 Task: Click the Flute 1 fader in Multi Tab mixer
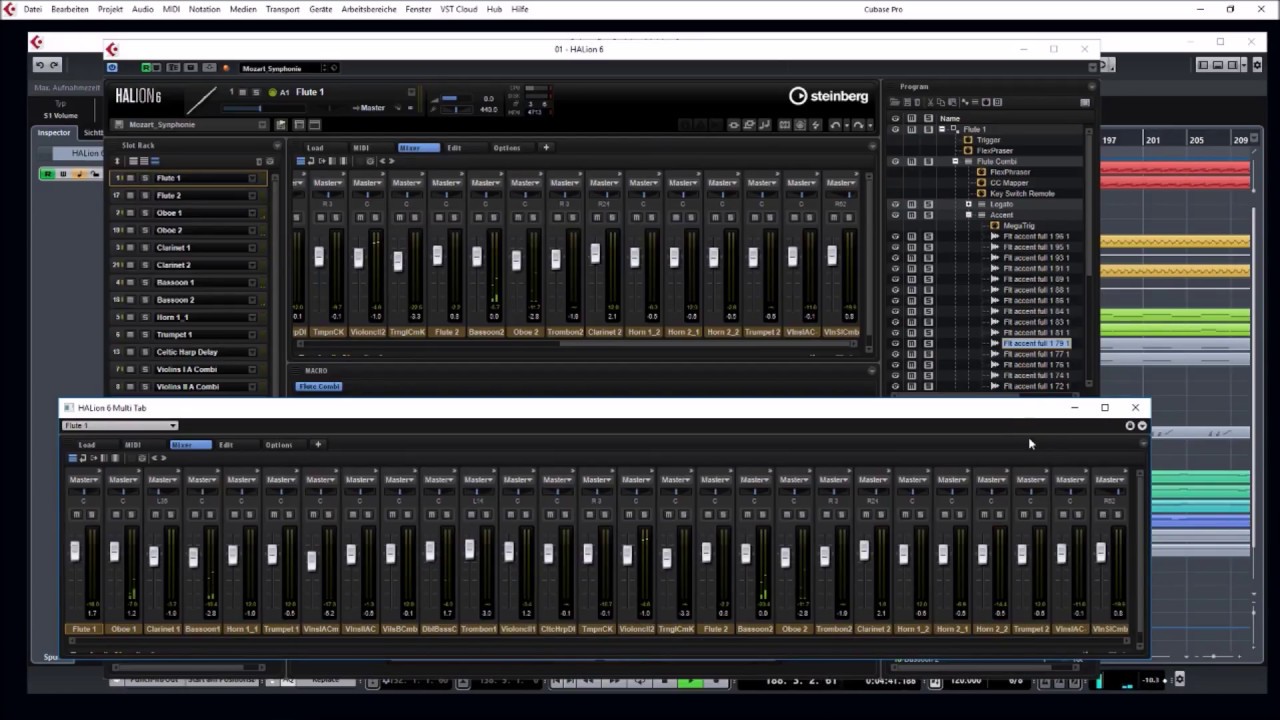75,551
